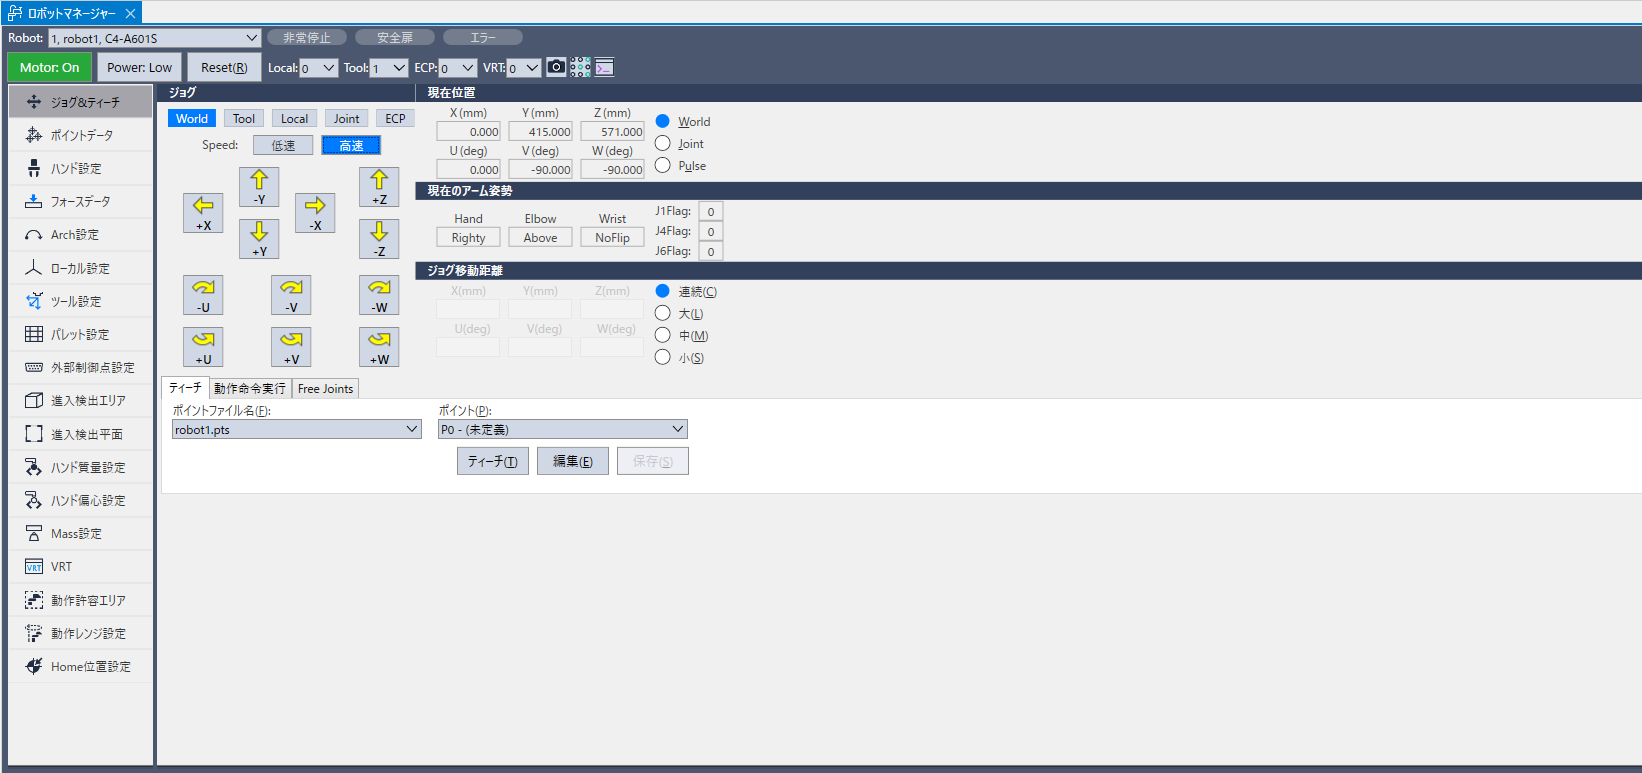Select the Joint position display radio button
The height and width of the screenshot is (773, 1642).
(663, 143)
